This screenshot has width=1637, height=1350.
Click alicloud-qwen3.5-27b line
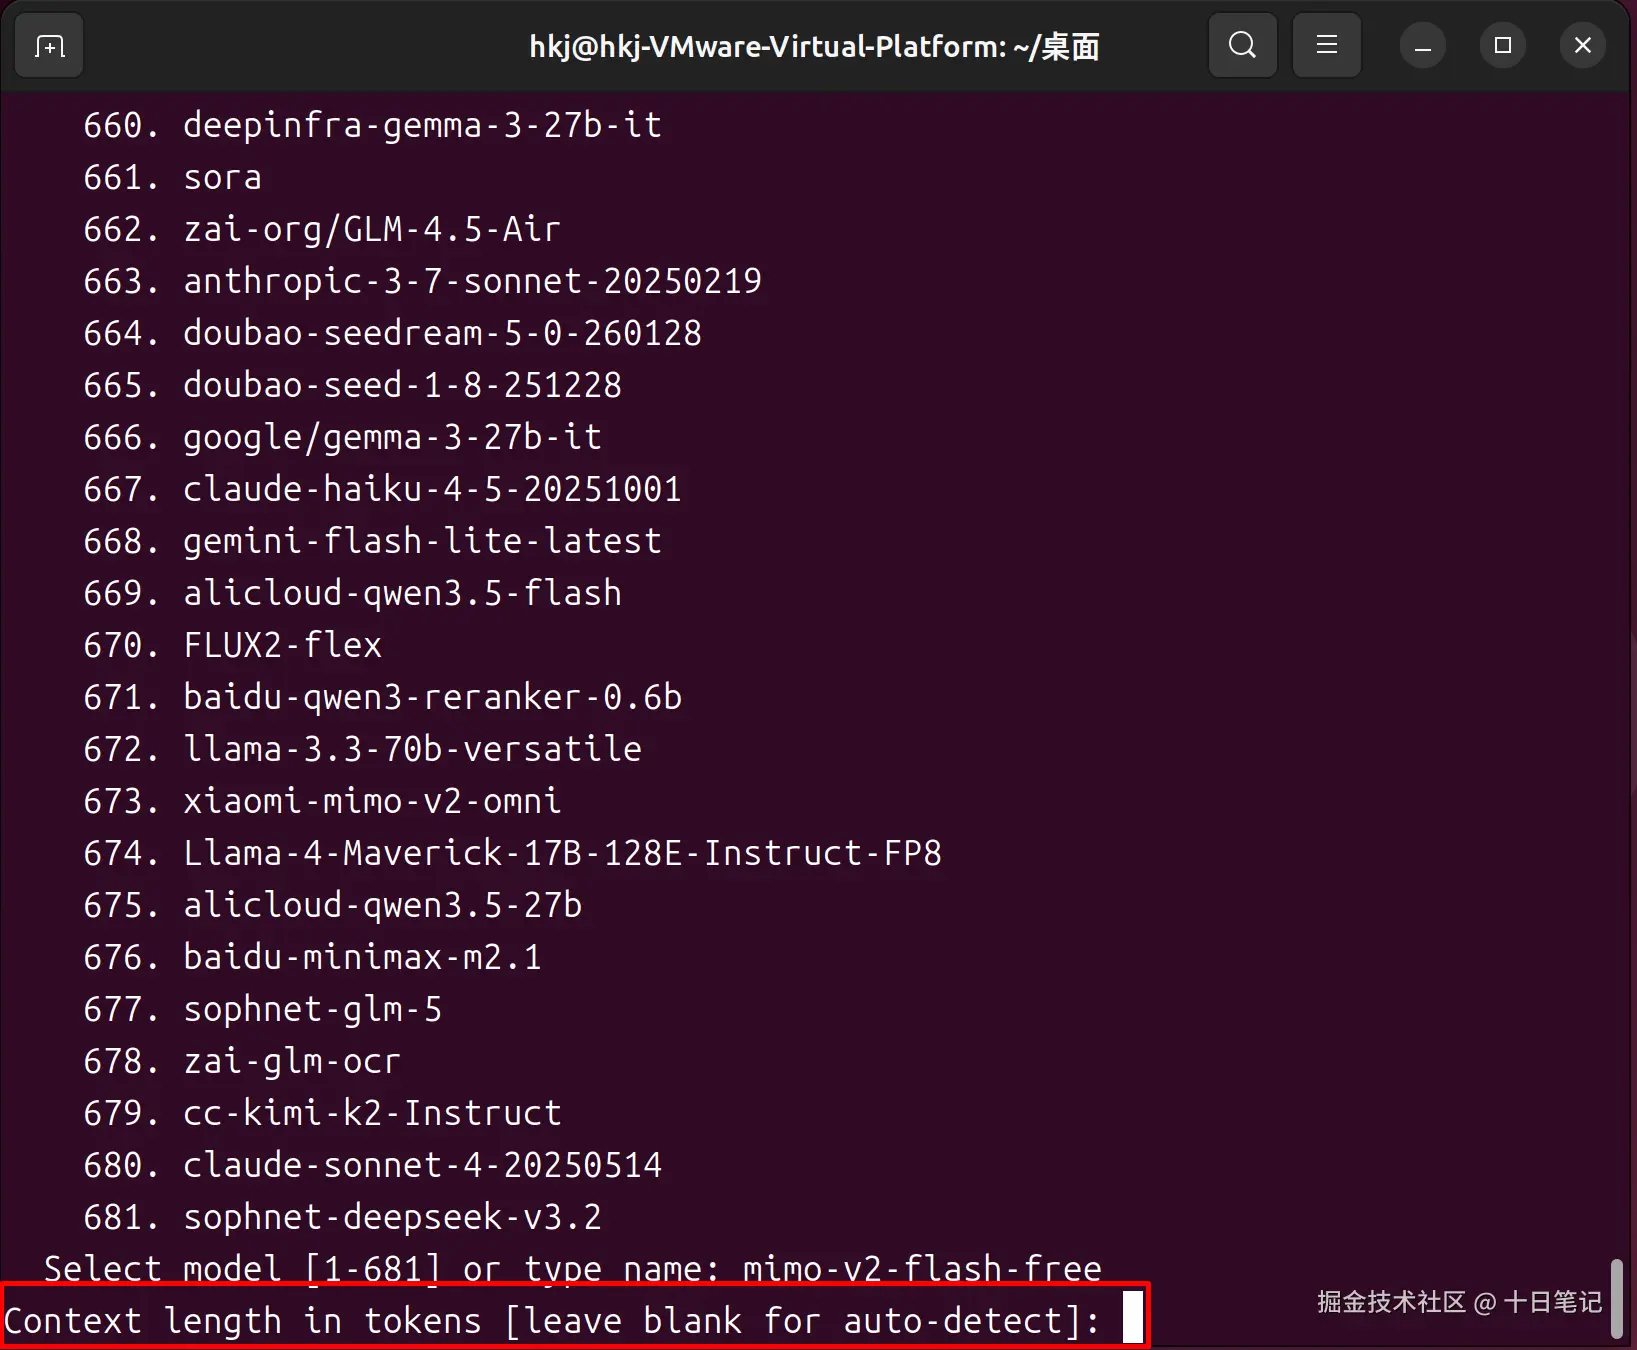point(332,905)
